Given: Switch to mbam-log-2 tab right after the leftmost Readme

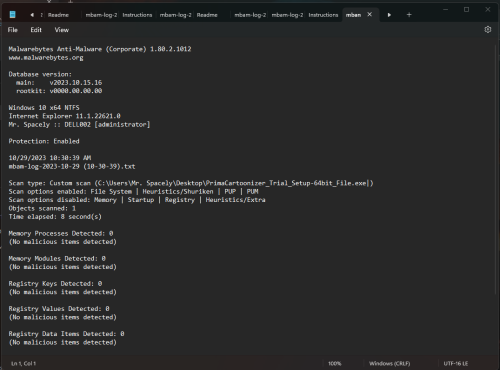Looking at the screenshot, I should [x=101, y=15].
